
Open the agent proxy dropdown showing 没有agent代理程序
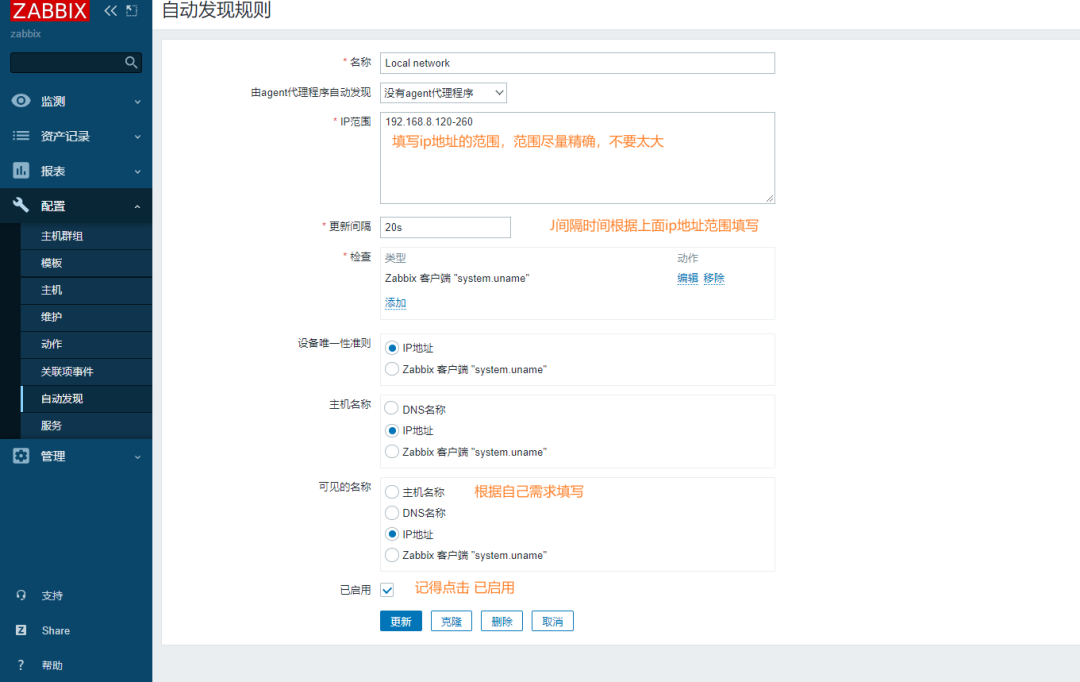click(443, 92)
